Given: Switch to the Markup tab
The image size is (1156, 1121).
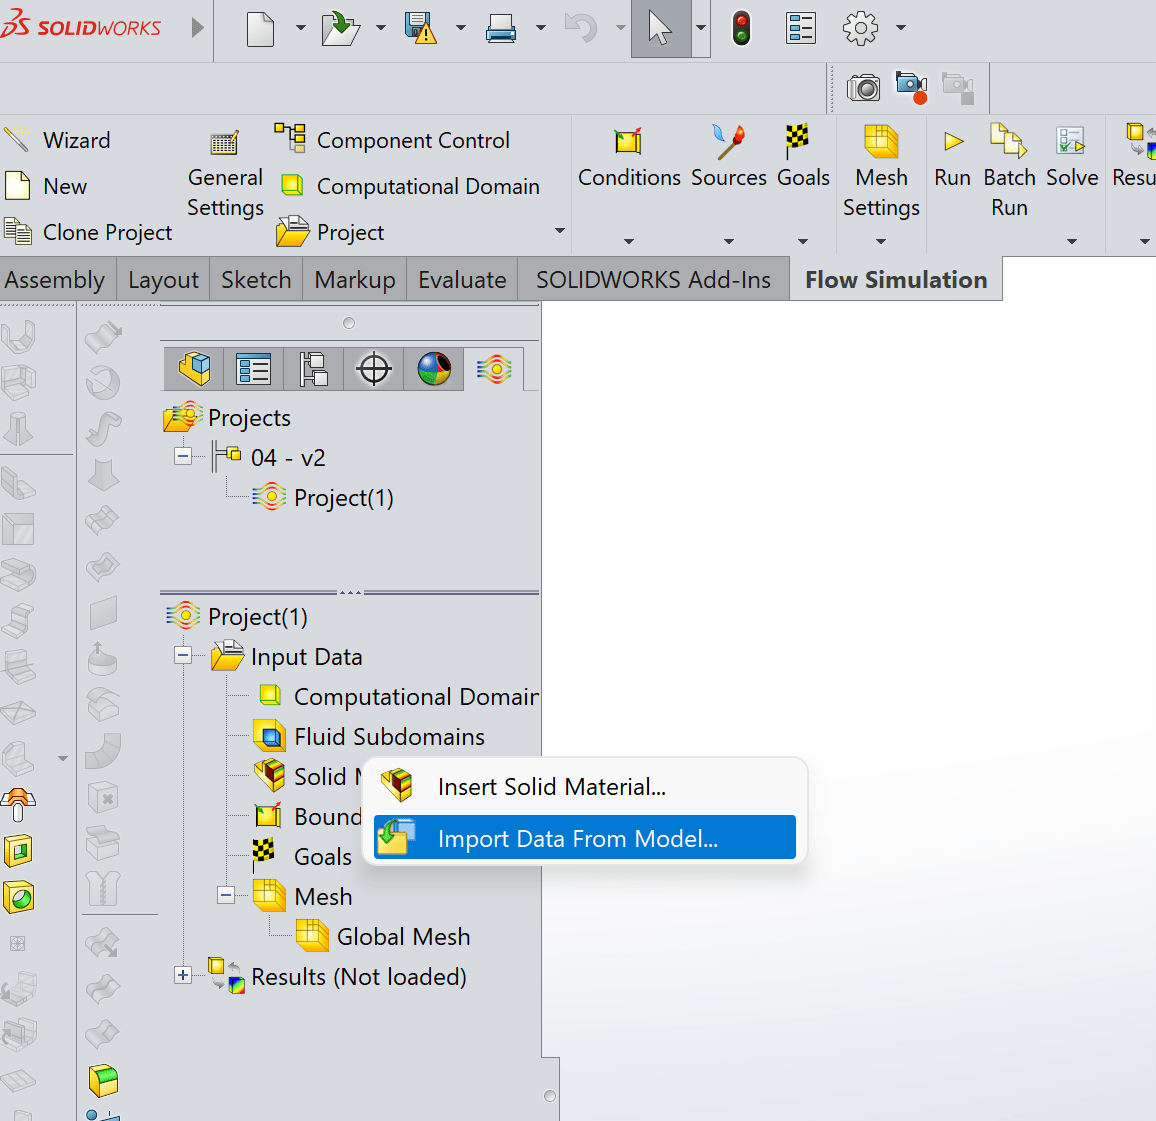Looking at the screenshot, I should pos(355,279).
